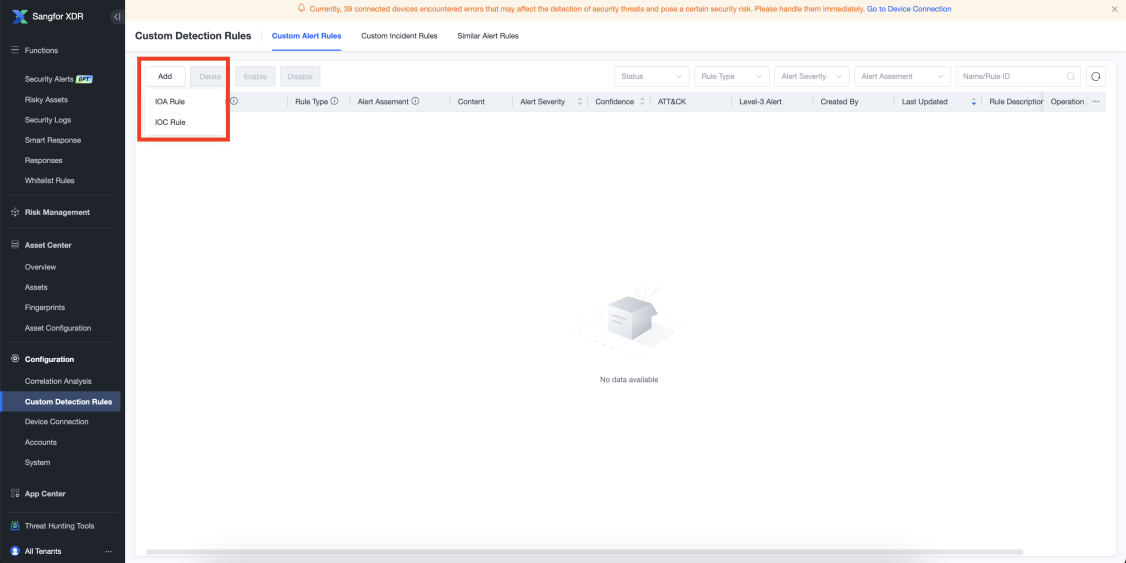
Task: Open Whitelist Rules in sidebar
Action: (x=50, y=180)
